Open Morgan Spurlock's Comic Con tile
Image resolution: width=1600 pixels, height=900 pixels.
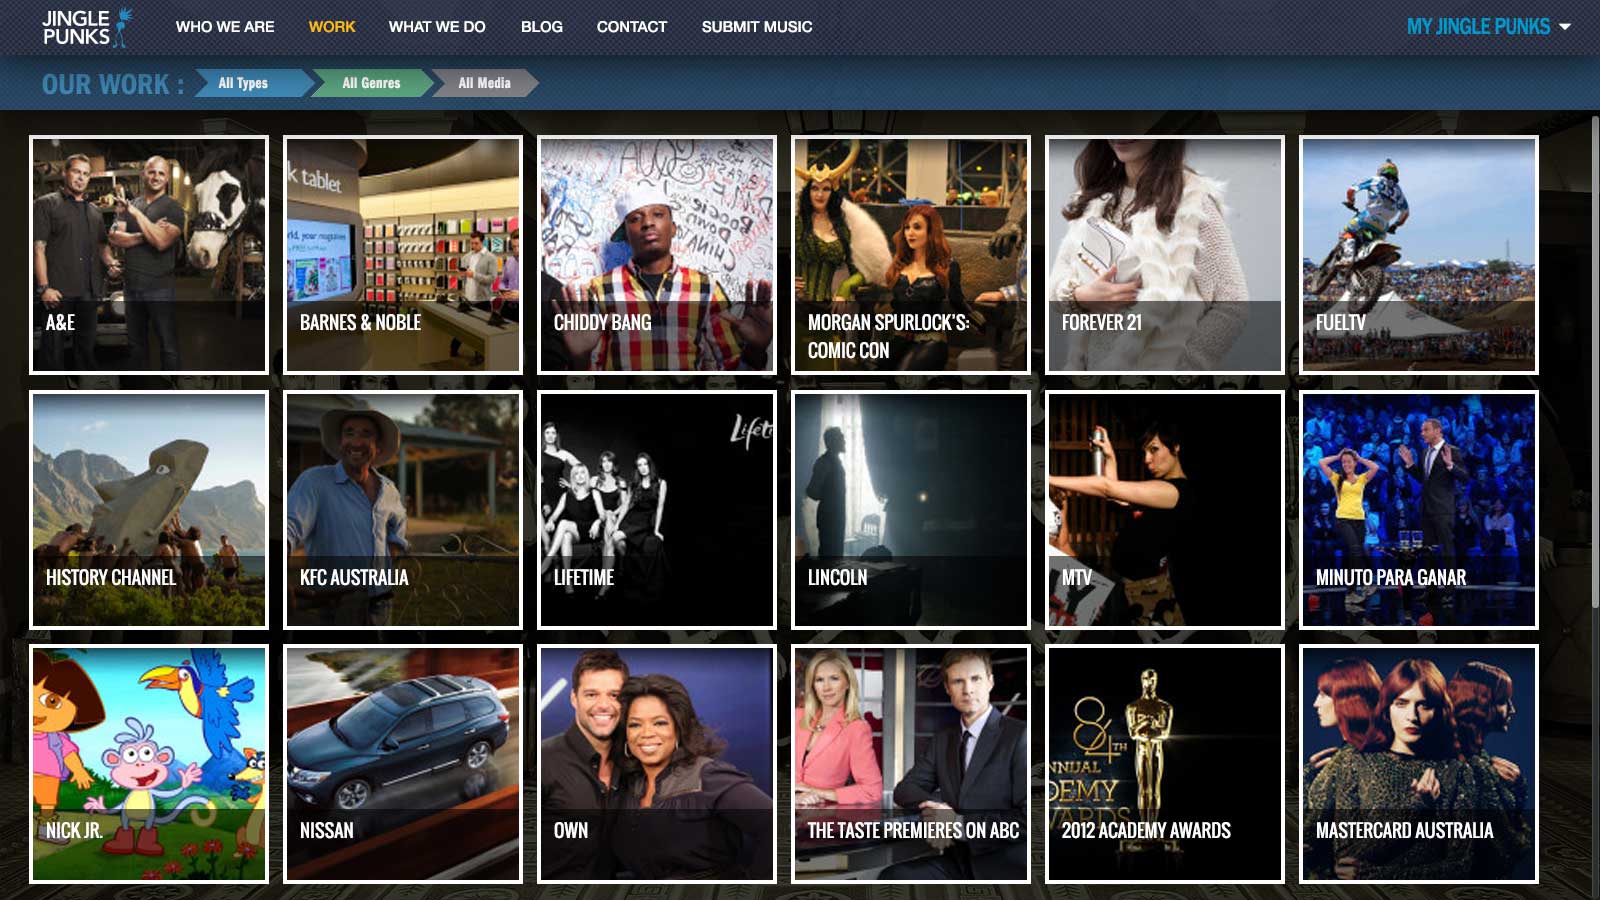(911, 255)
